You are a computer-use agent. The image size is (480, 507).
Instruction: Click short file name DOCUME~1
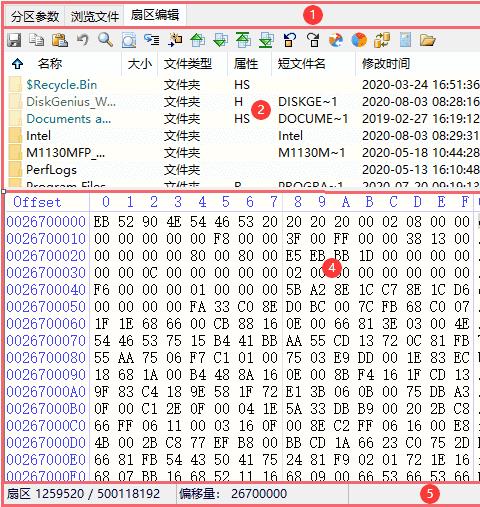(x=313, y=119)
